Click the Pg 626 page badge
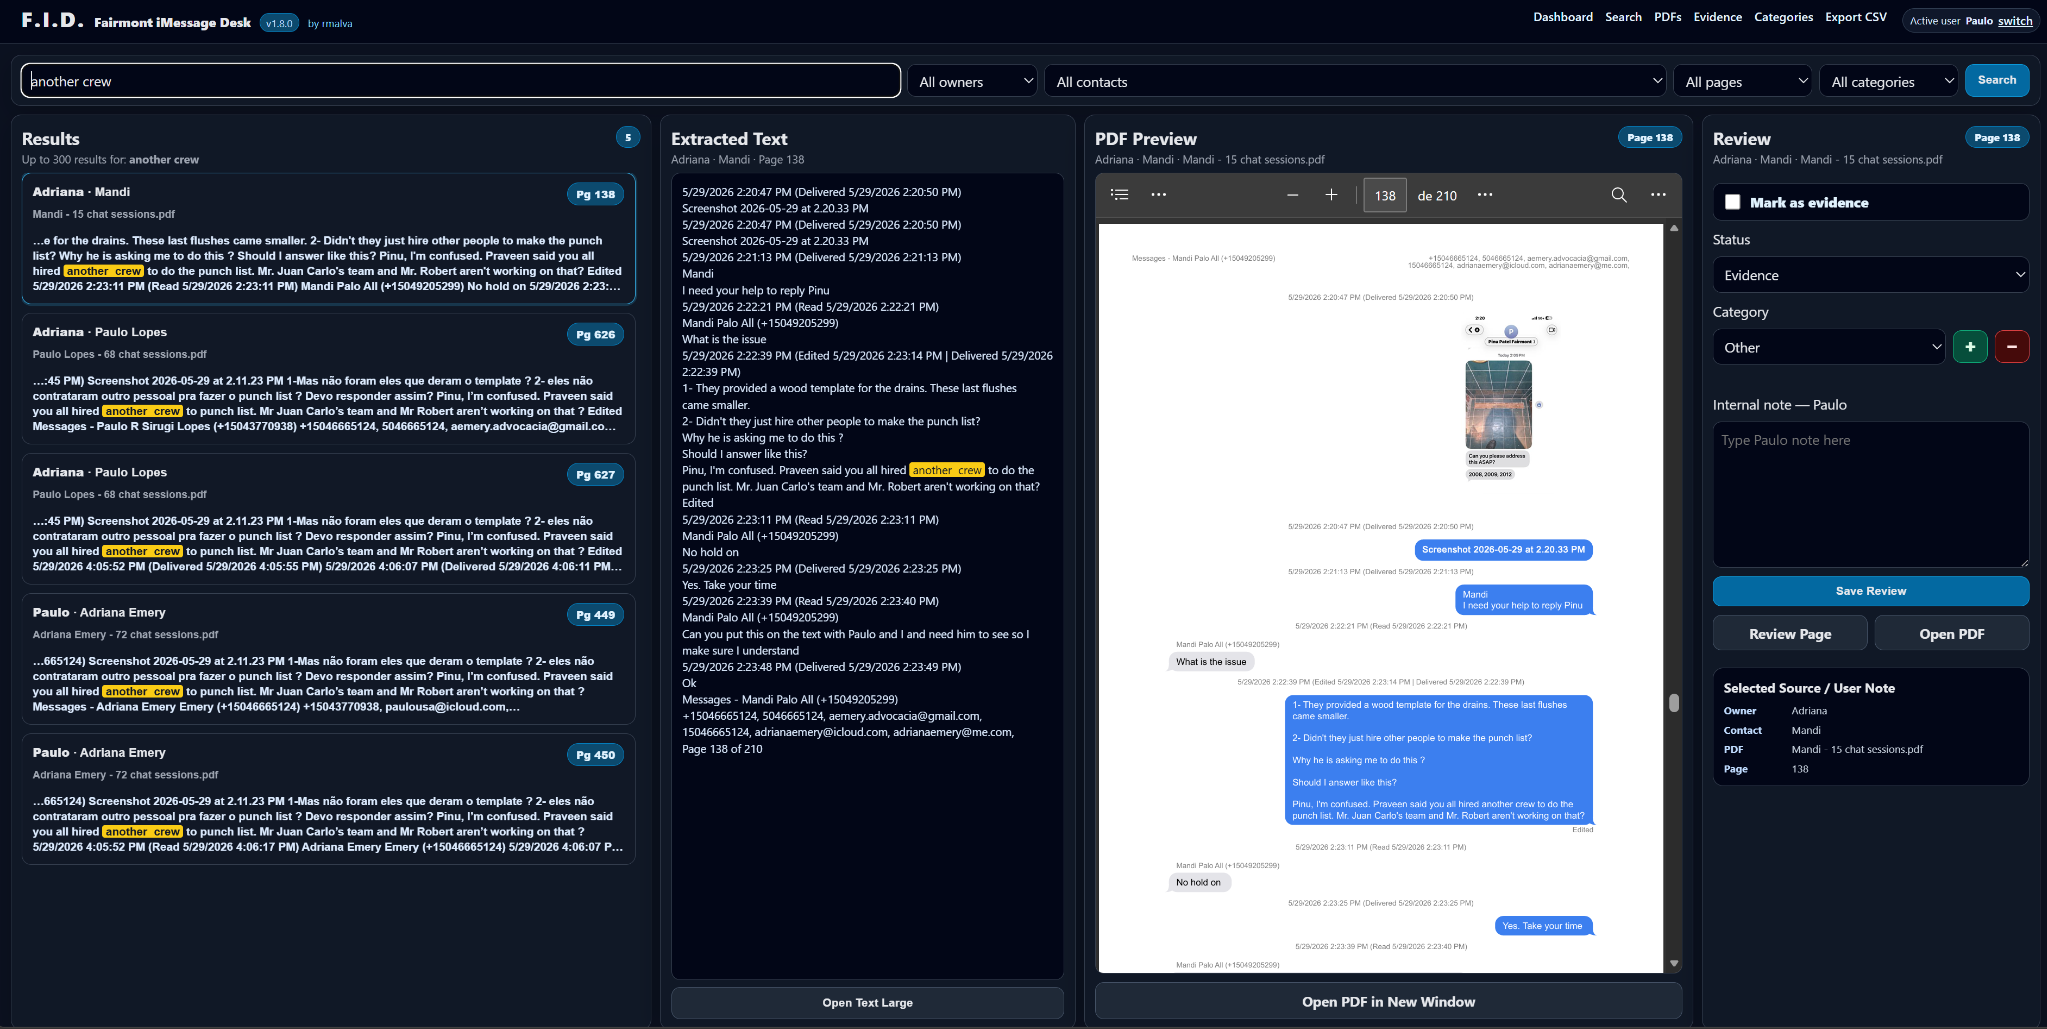Viewport: 2047px width, 1029px height. pos(595,334)
